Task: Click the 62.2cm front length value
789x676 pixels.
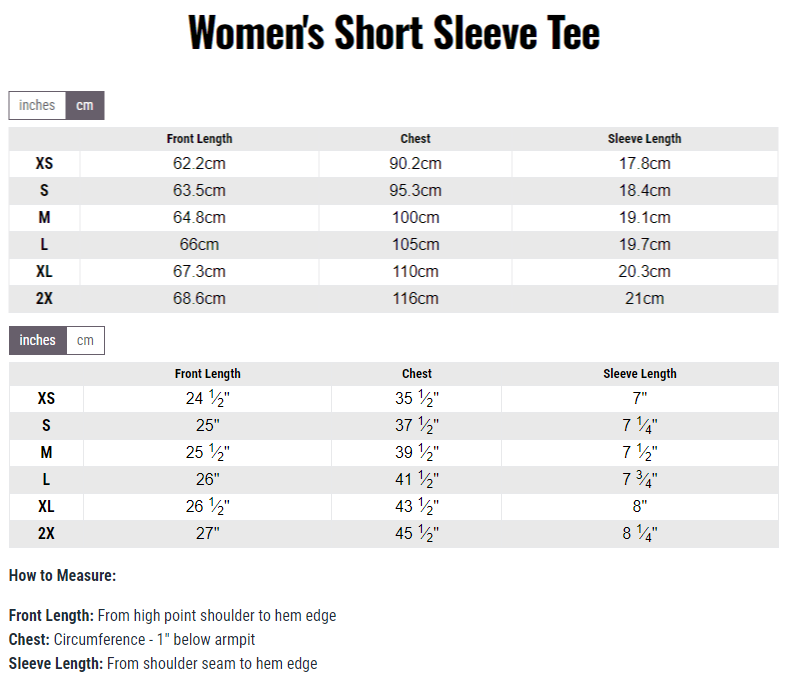Action: click(199, 164)
